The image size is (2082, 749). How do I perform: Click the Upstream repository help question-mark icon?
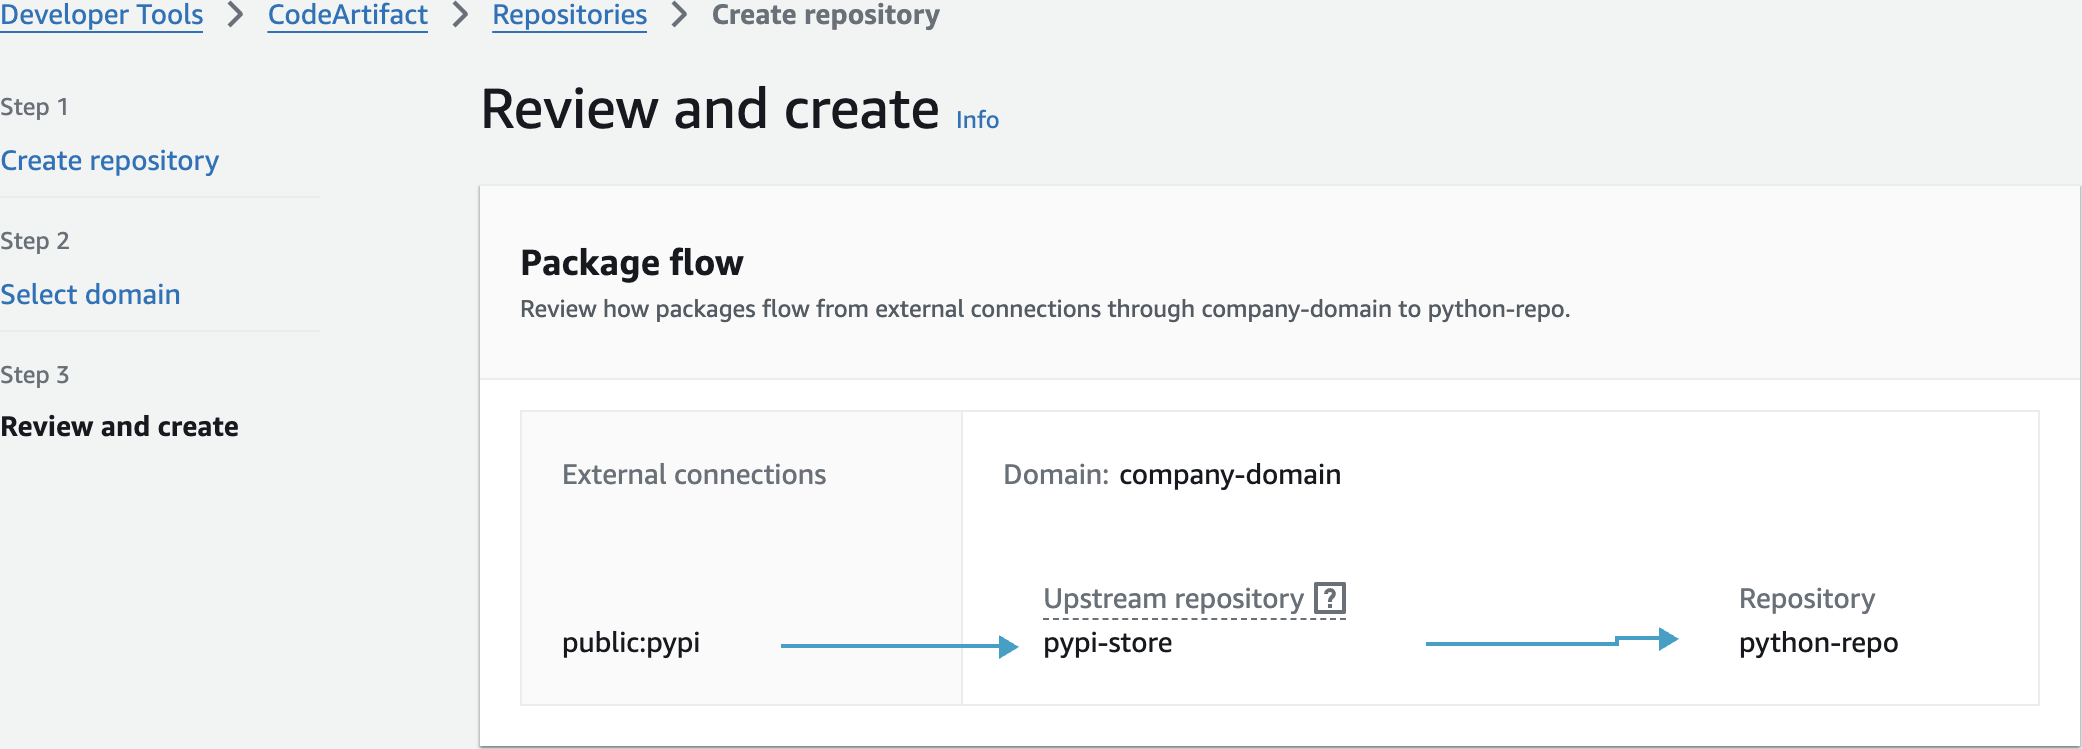1329,598
